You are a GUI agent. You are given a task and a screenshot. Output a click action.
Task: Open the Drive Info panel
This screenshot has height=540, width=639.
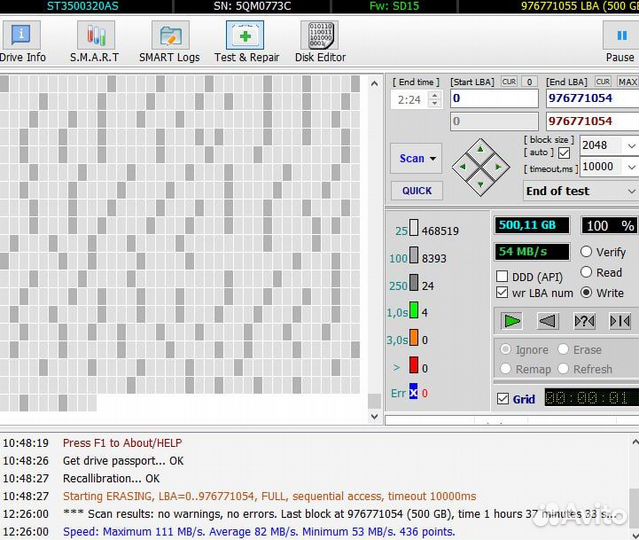(21, 43)
